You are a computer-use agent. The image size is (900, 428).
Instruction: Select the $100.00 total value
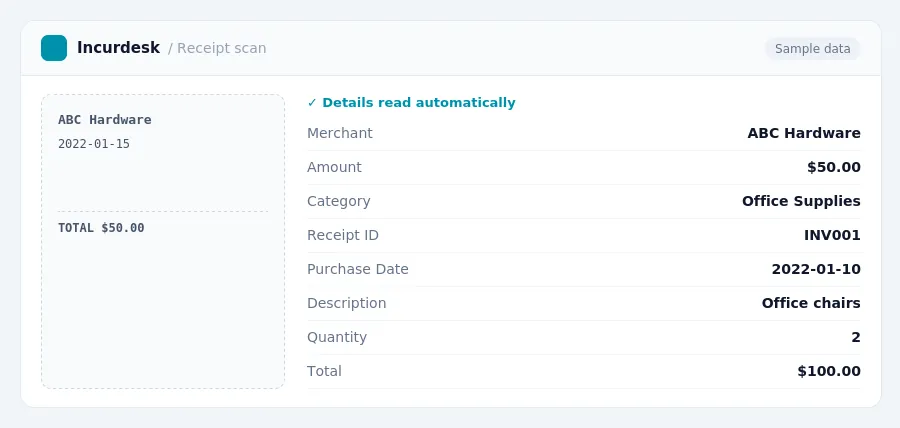(829, 371)
